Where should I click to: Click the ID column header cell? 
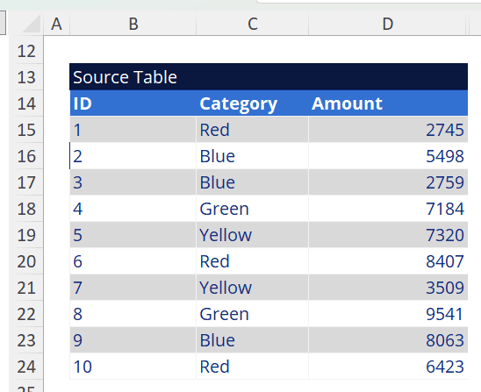(133, 103)
